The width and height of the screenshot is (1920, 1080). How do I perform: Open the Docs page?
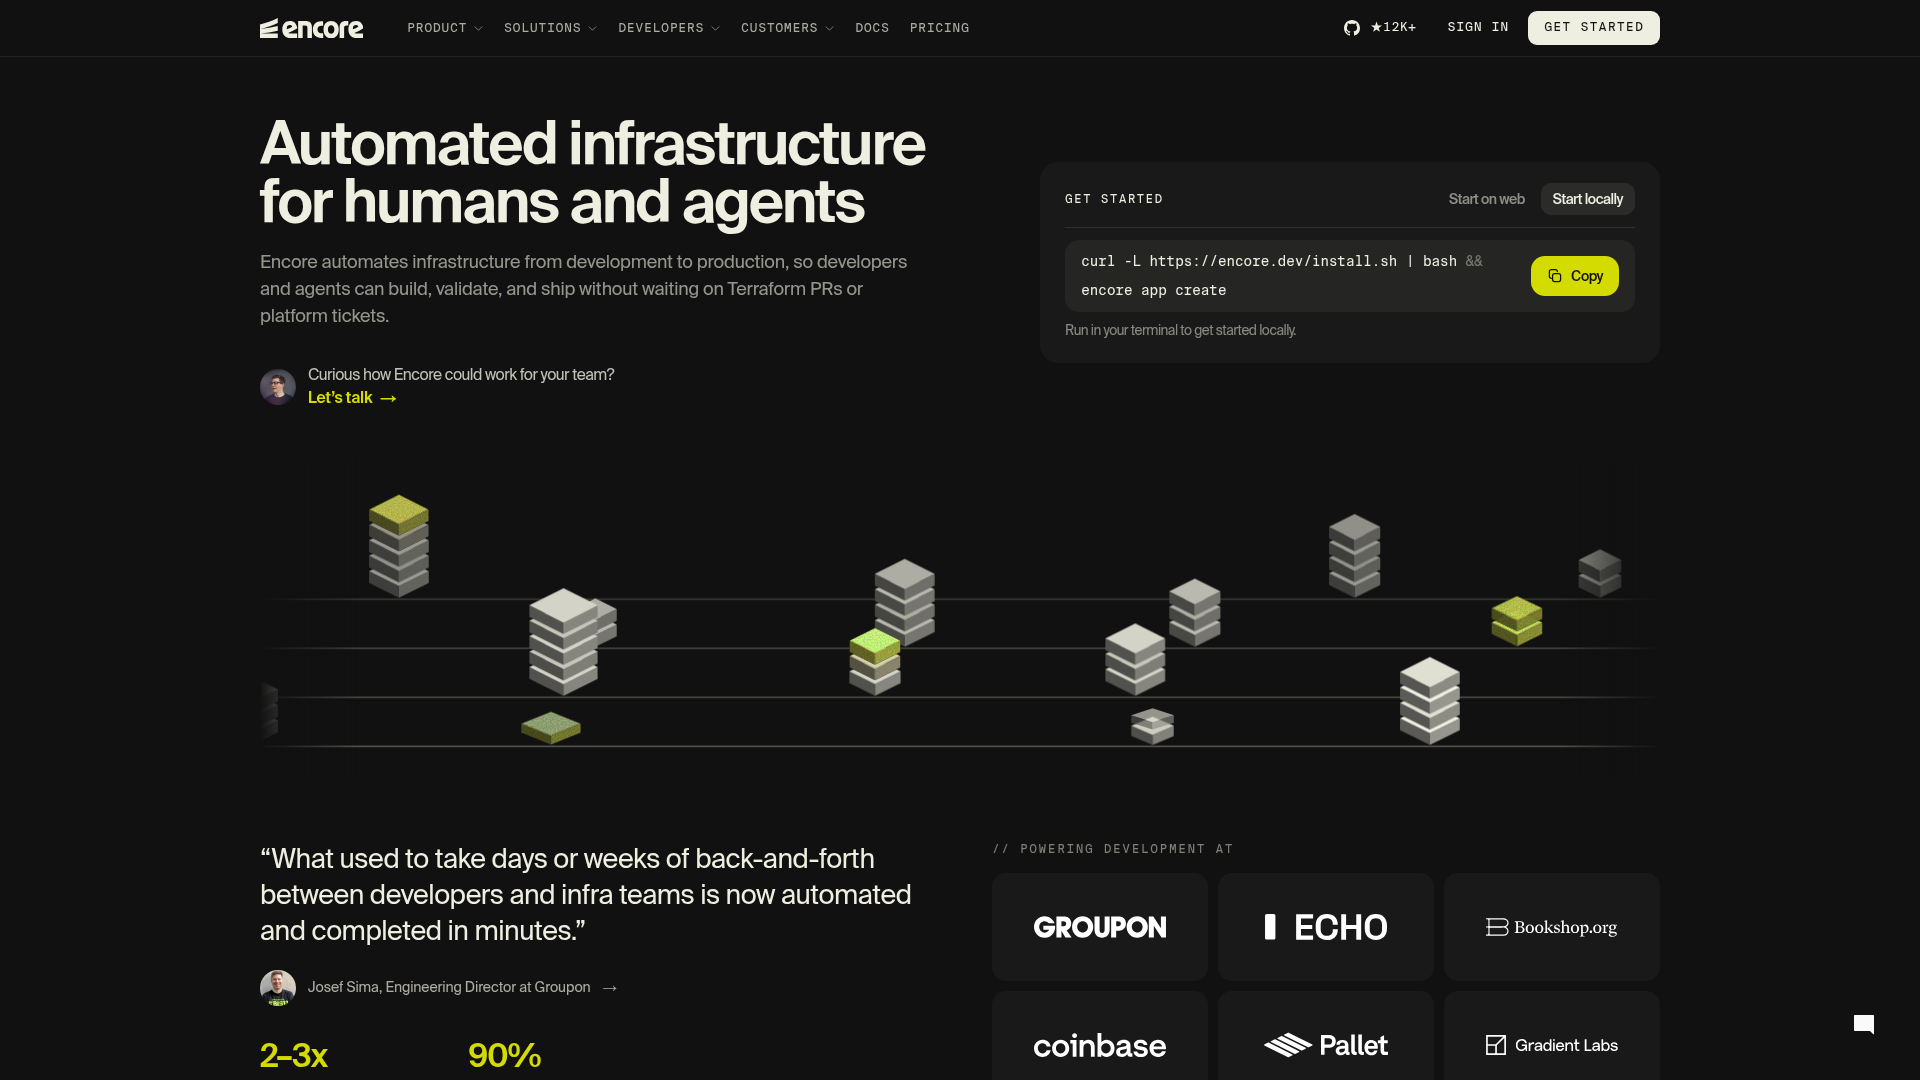tap(872, 28)
